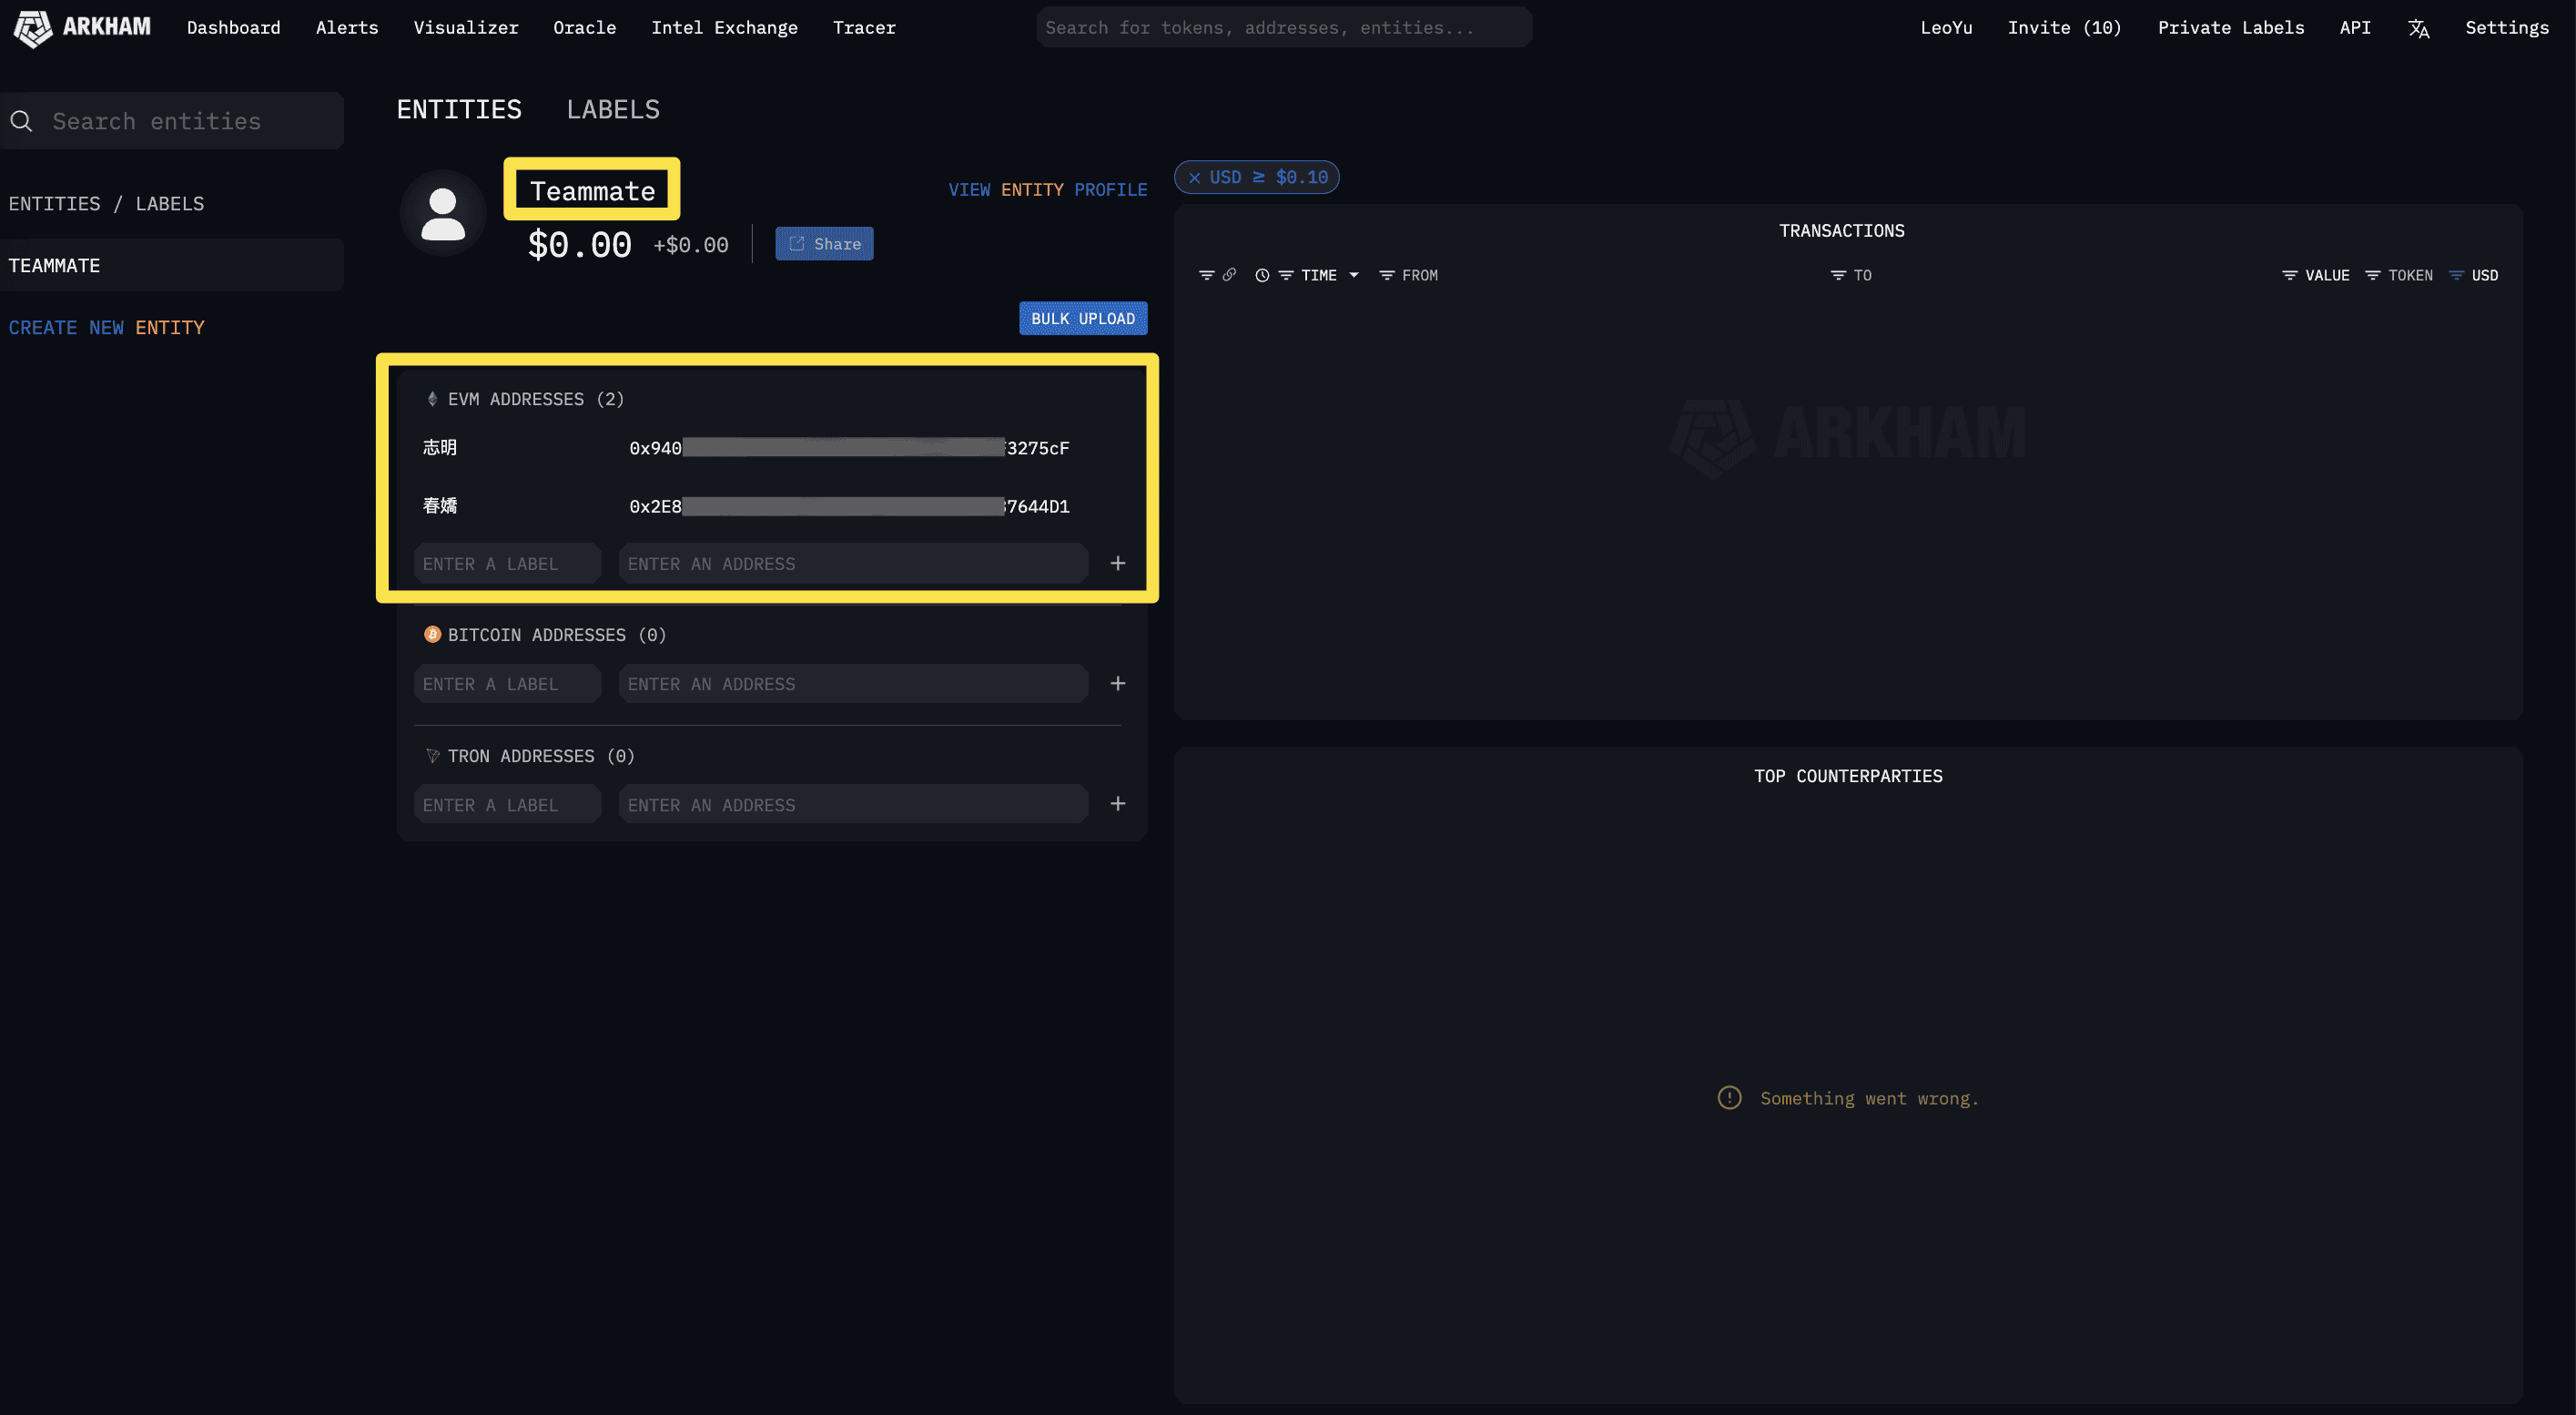Click Invite (10) link
2576x1415 pixels.
2064,28
